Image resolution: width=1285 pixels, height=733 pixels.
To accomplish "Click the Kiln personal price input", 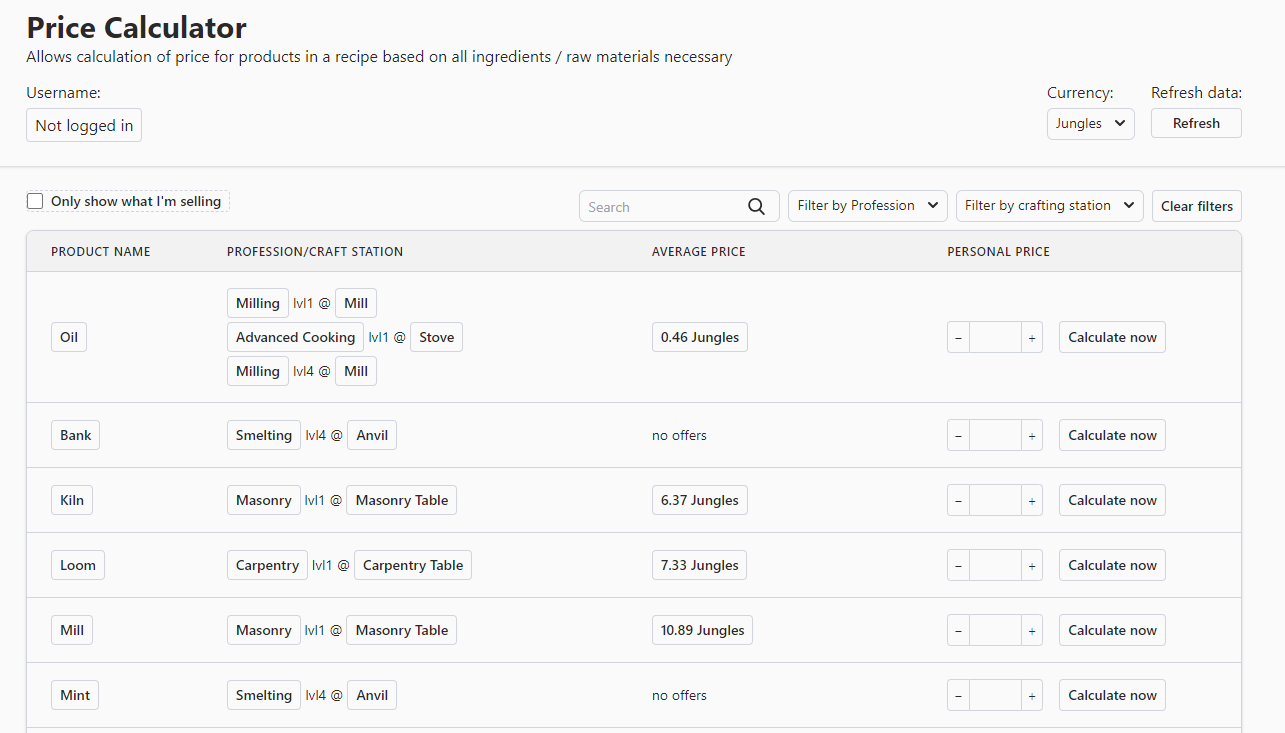I will [x=995, y=501].
